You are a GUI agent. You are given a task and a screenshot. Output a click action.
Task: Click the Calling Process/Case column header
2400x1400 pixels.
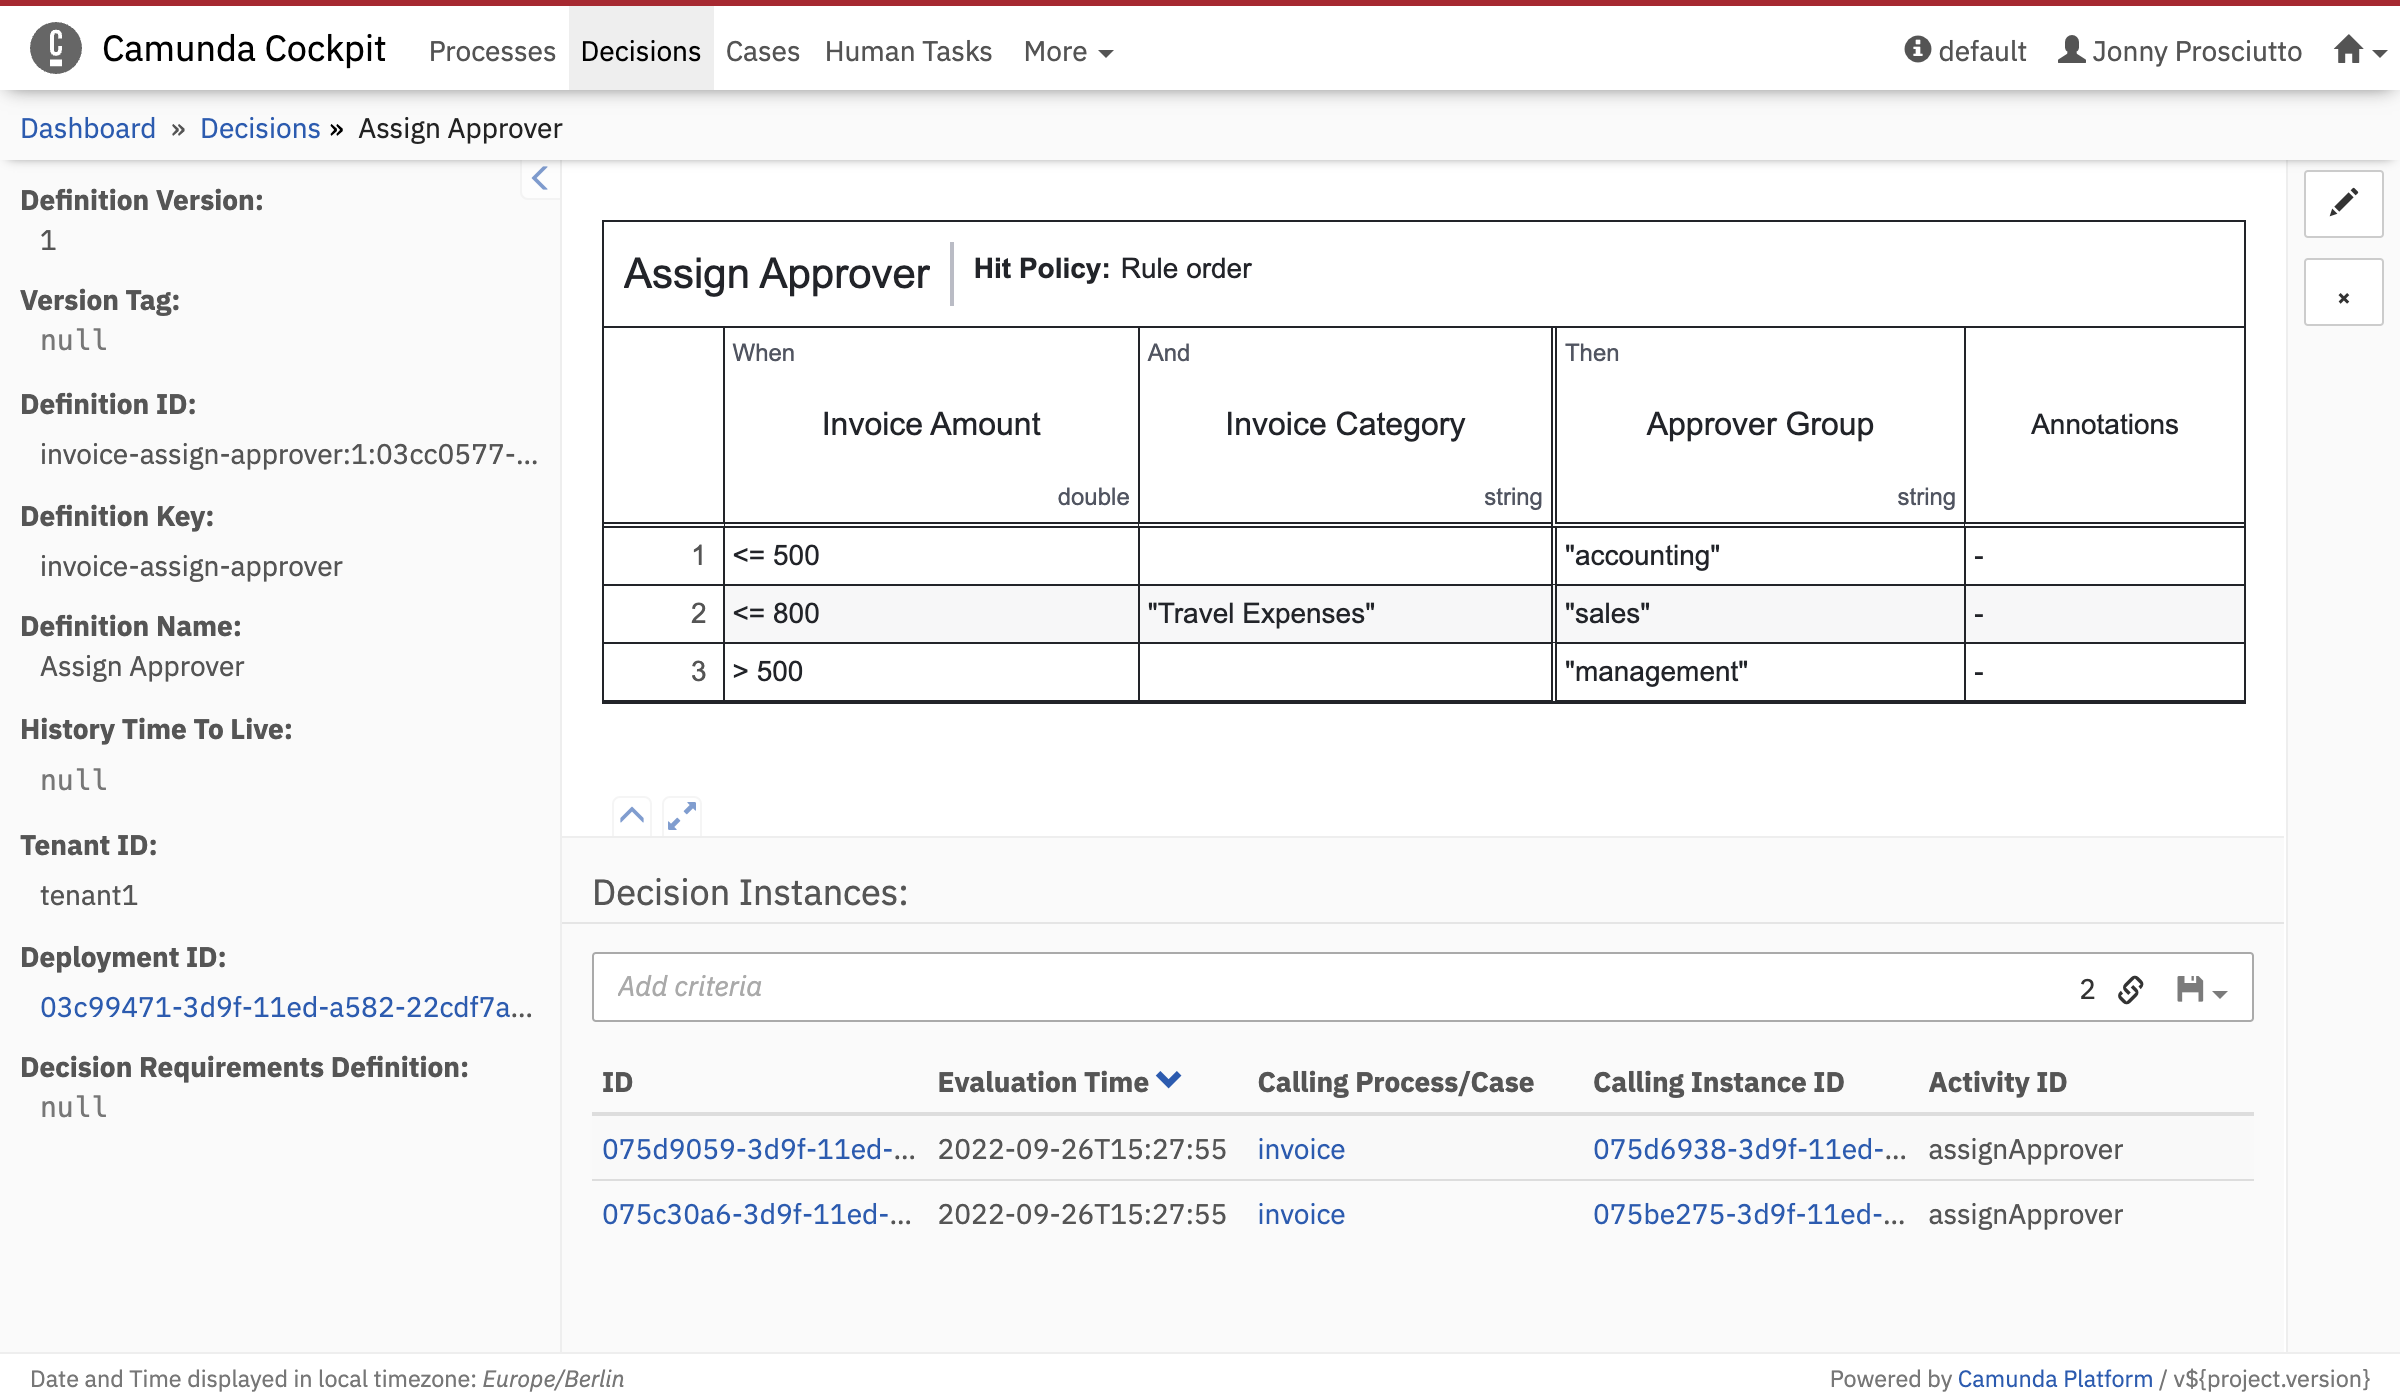(1395, 1082)
